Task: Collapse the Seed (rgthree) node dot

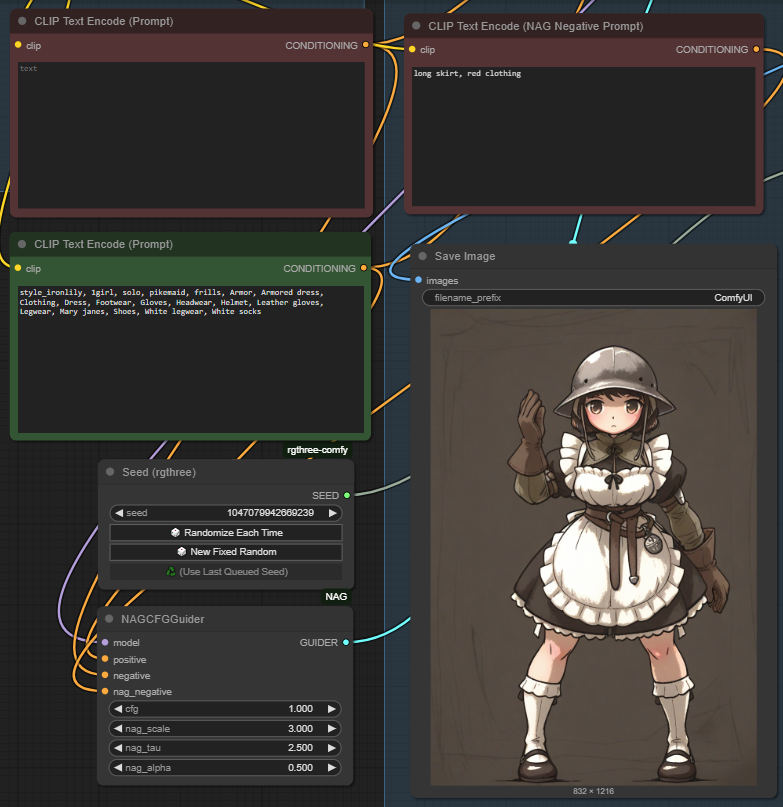Action: coord(110,472)
